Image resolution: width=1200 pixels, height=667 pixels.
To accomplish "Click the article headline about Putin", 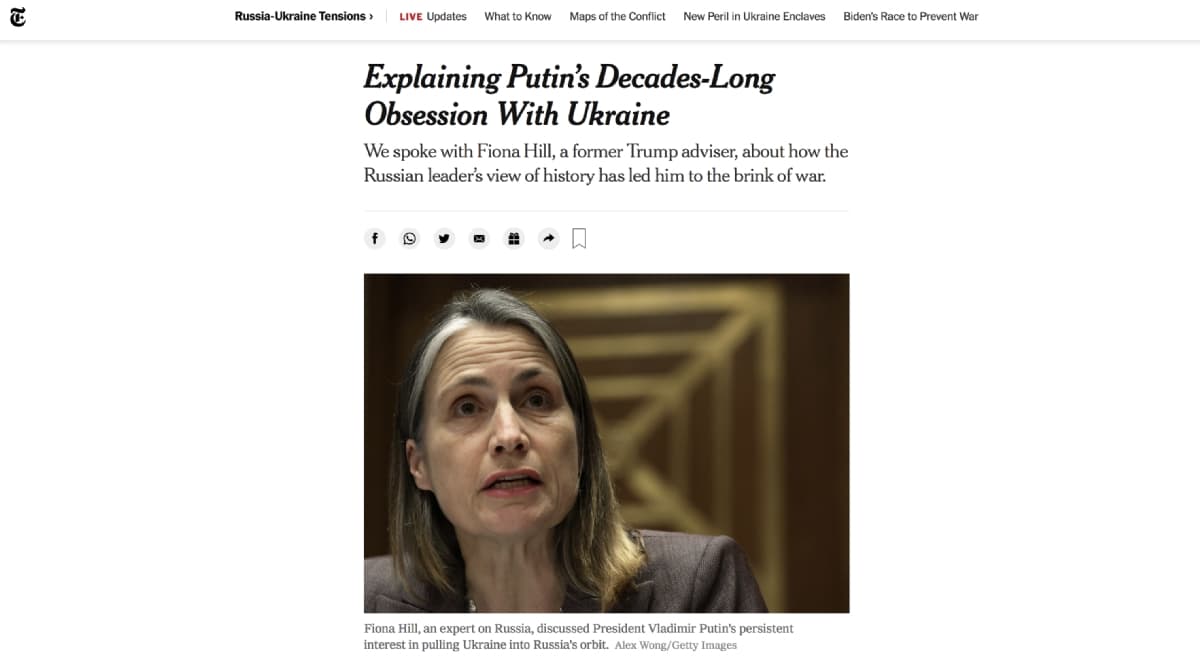I will 570,96.
